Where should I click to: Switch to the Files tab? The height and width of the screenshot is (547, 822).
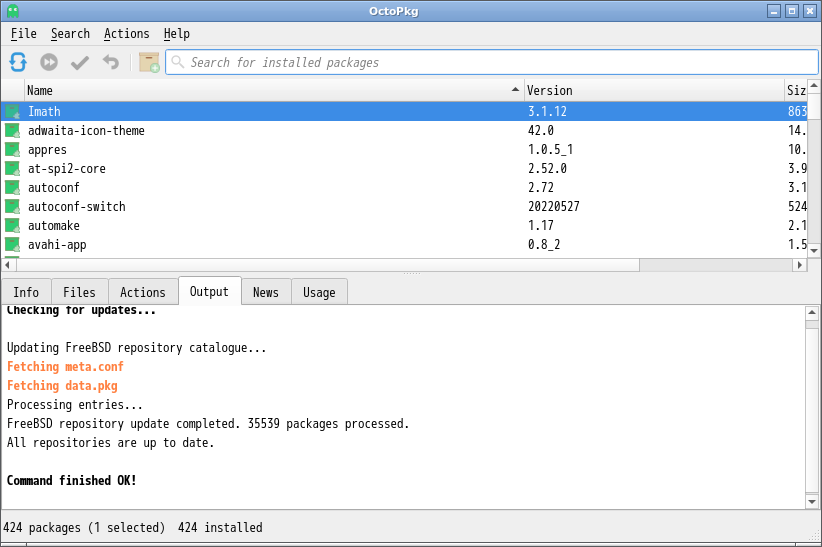79,292
